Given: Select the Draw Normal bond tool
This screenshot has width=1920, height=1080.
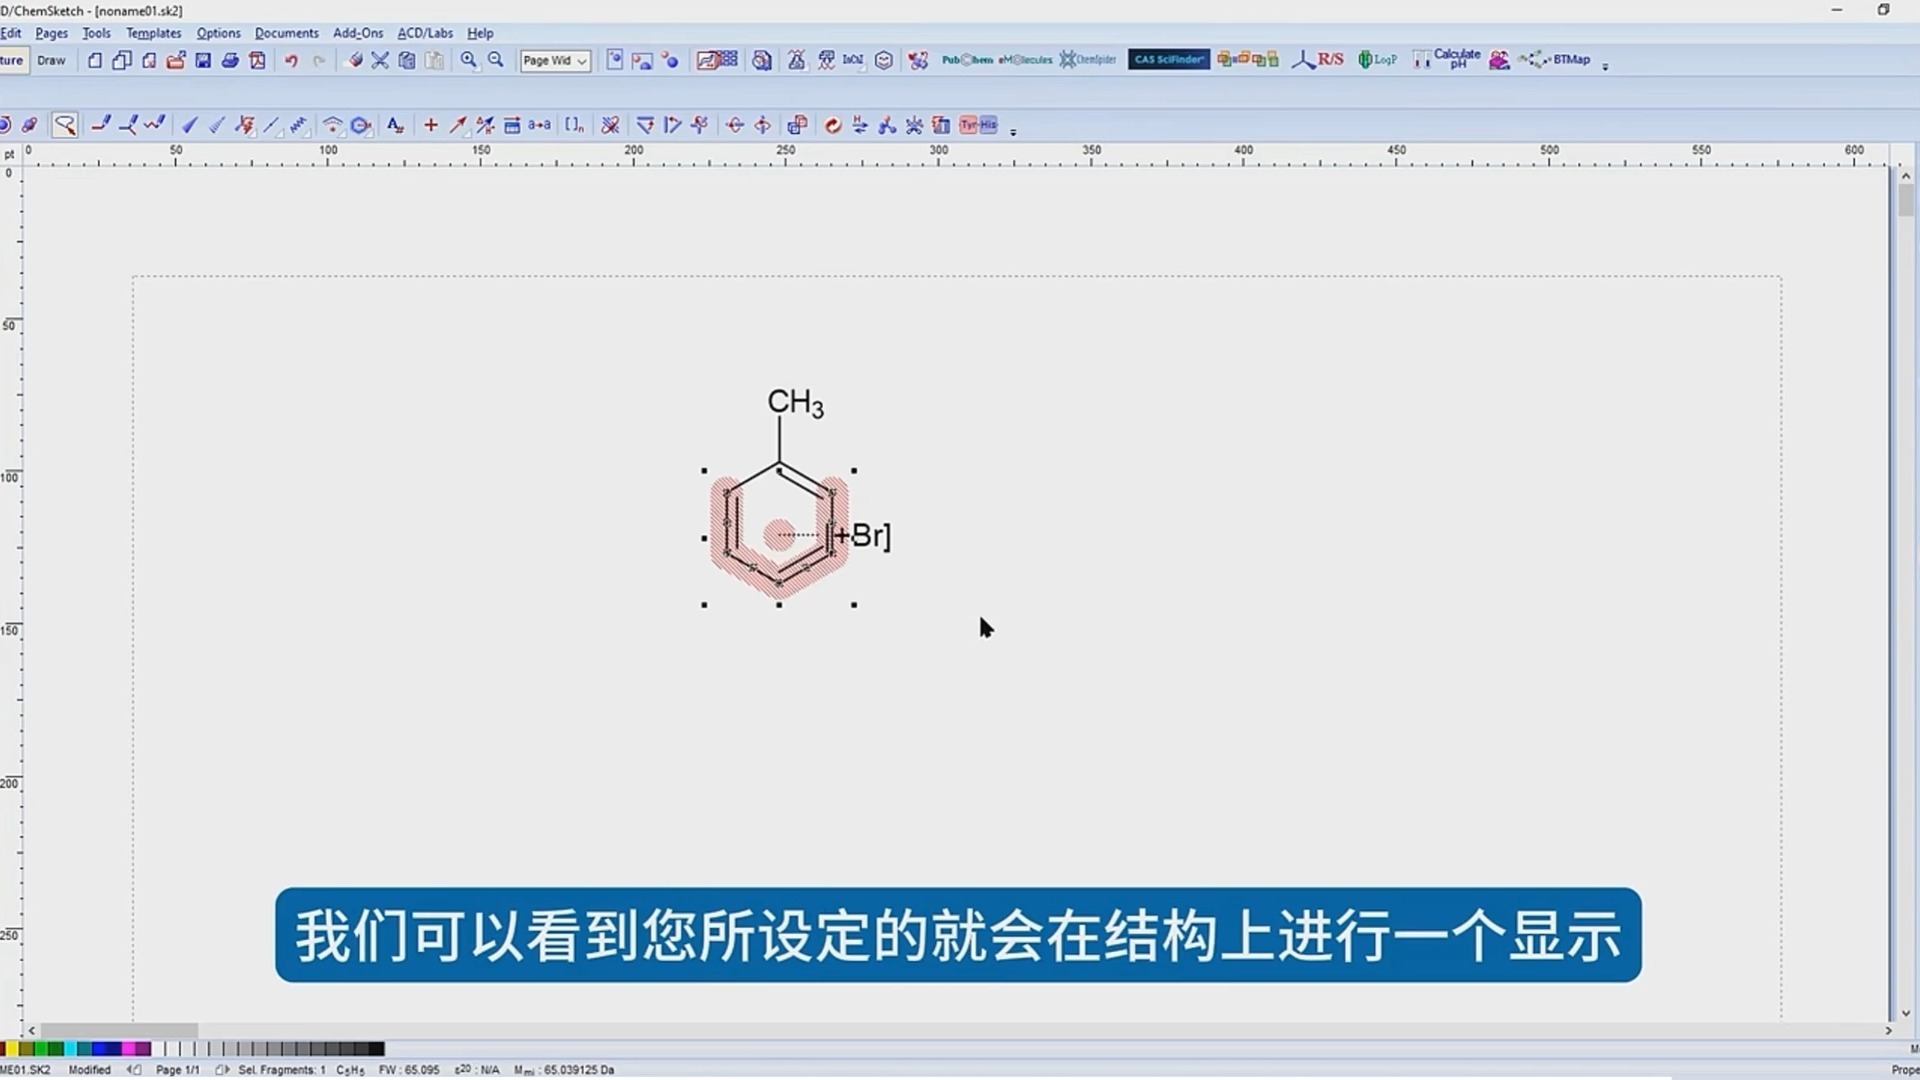Looking at the screenshot, I should tap(100, 125).
